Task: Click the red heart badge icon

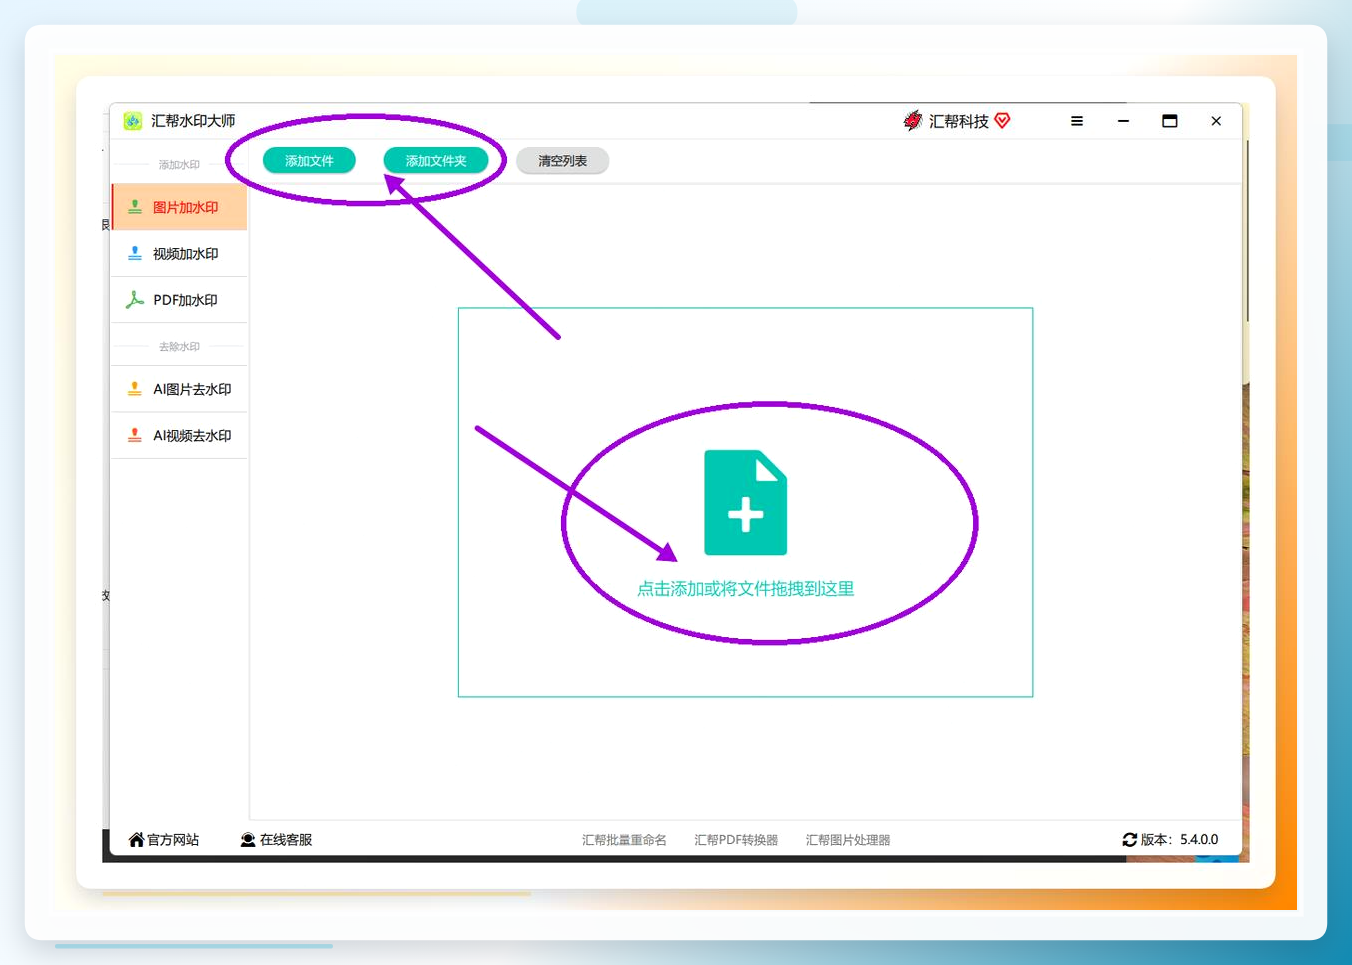Action: coord(1002,121)
